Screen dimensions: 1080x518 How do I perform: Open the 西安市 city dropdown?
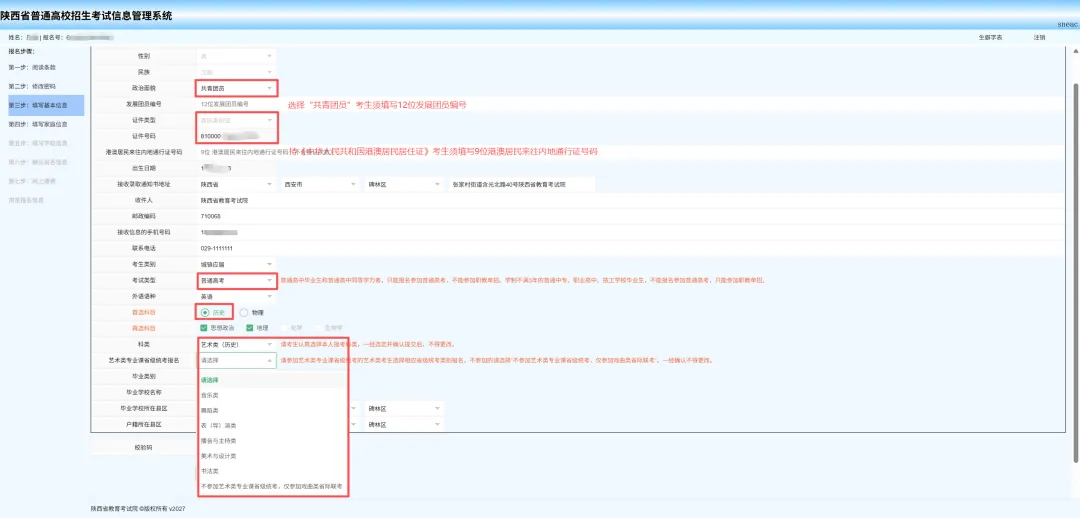[320, 185]
